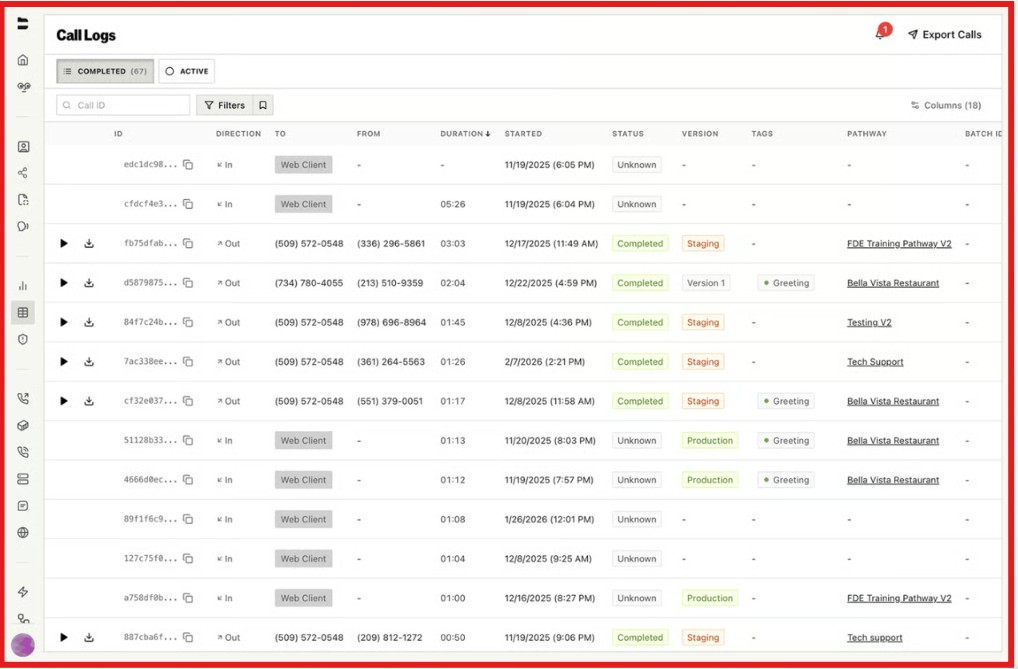
Task: Focus the Call ID search field
Action: 123,105
